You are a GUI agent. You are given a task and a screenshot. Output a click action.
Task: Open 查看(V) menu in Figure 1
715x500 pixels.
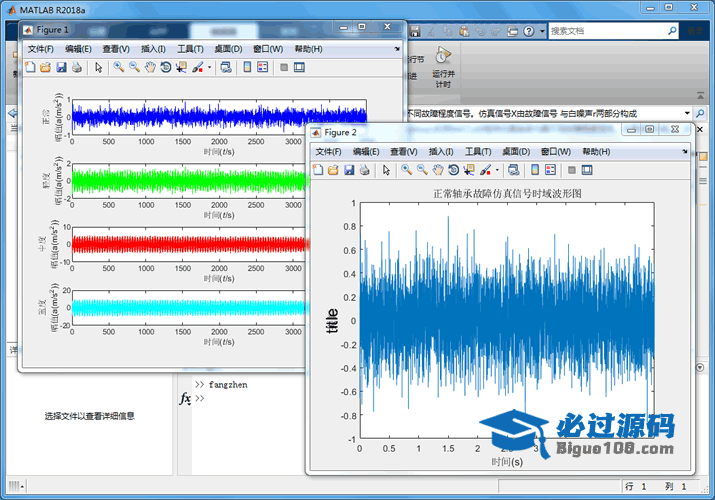coord(116,49)
